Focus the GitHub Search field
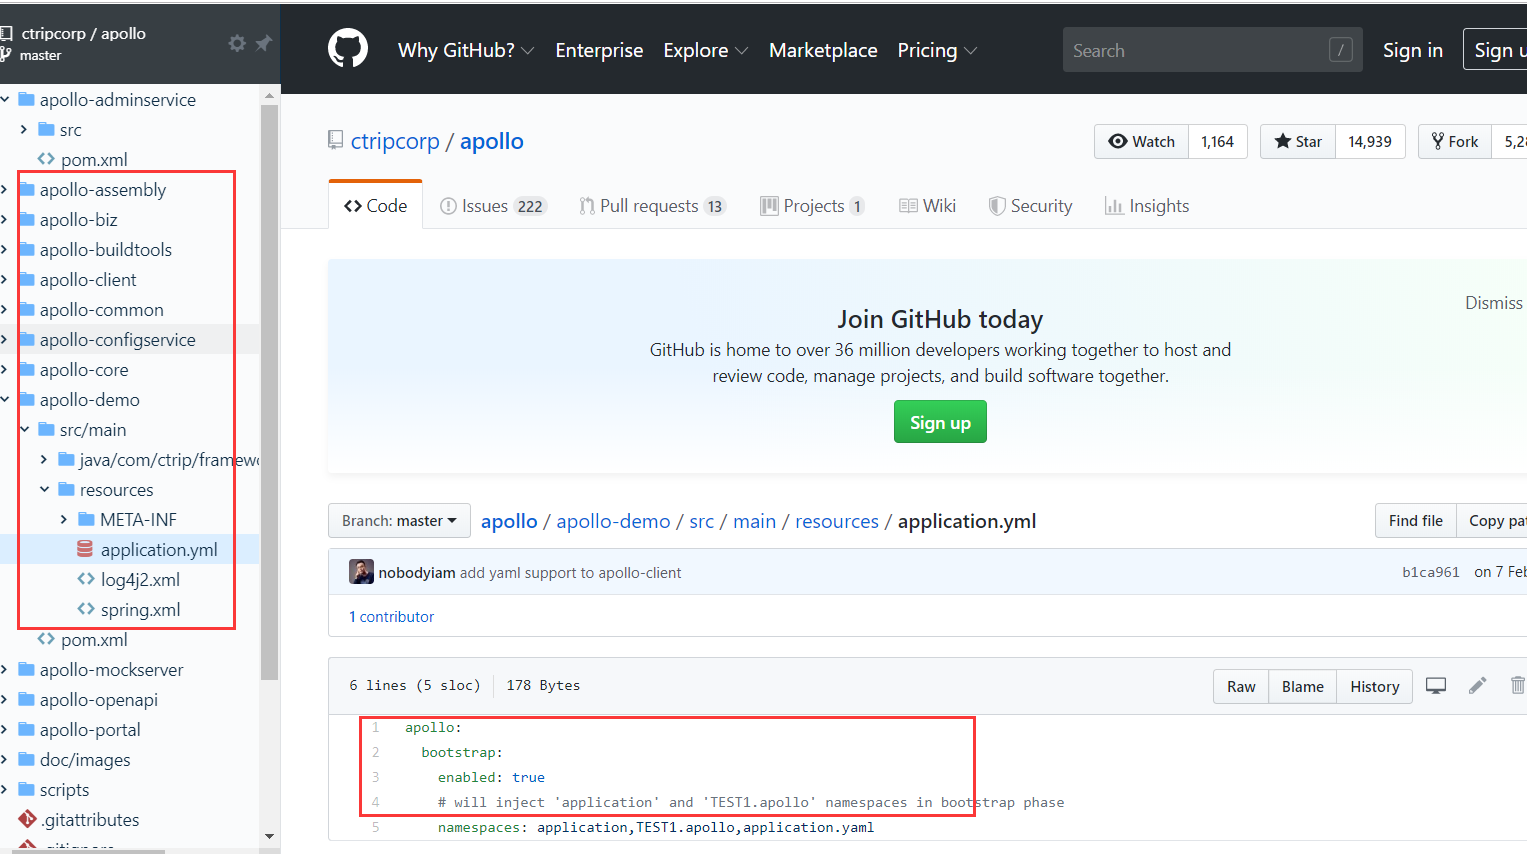The image size is (1527, 854). pyautogui.click(x=1212, y=50)
